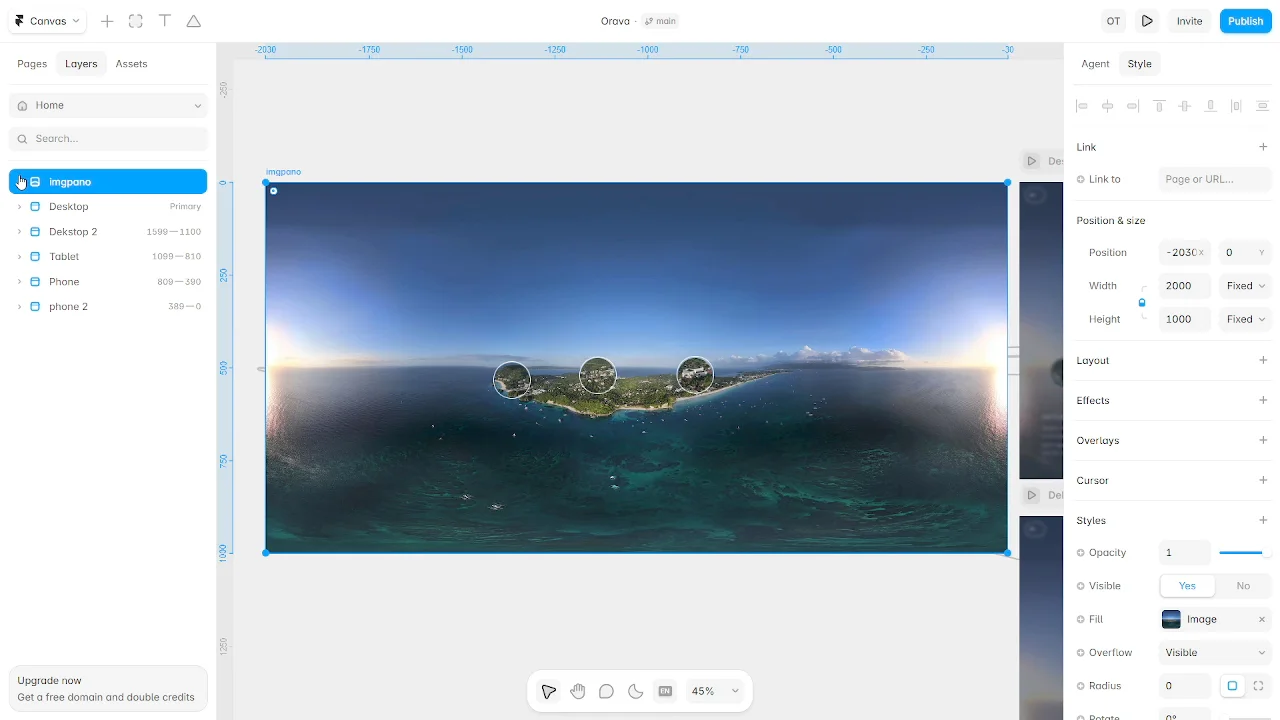Align the selection to horizontal center
The height and width of the screenshot is (720, 1280).
[x=1107, y=106]
